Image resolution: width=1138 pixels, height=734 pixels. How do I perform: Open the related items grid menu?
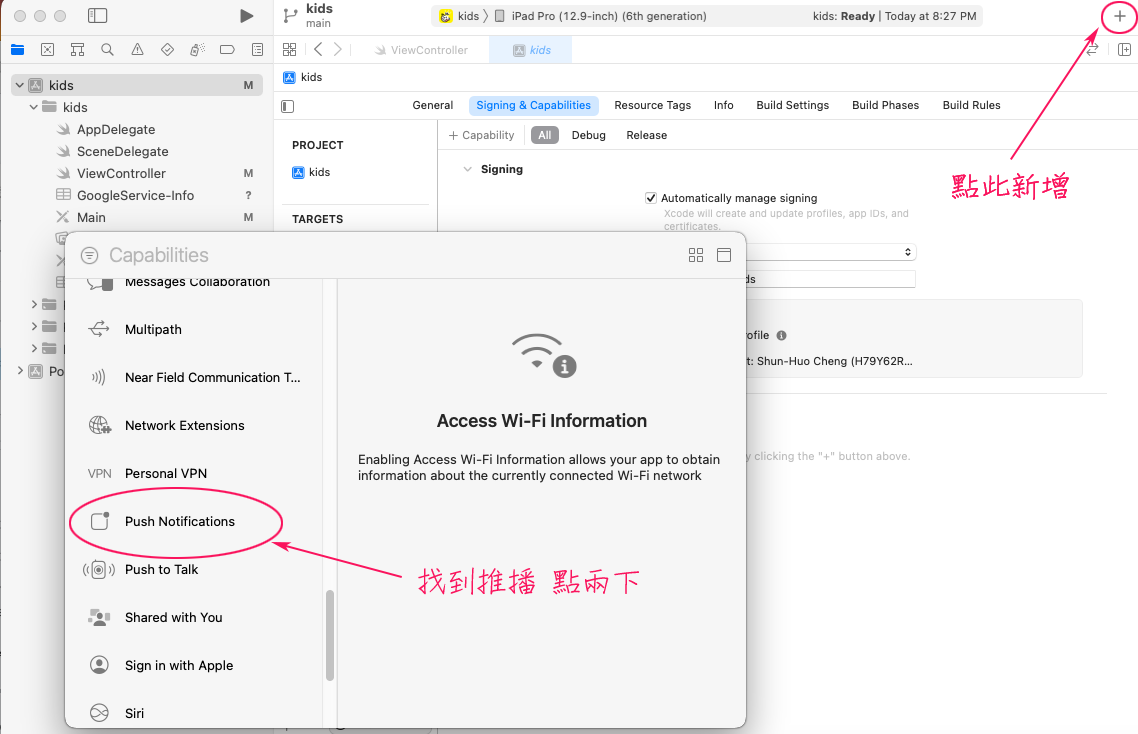(x=290, y=49)
